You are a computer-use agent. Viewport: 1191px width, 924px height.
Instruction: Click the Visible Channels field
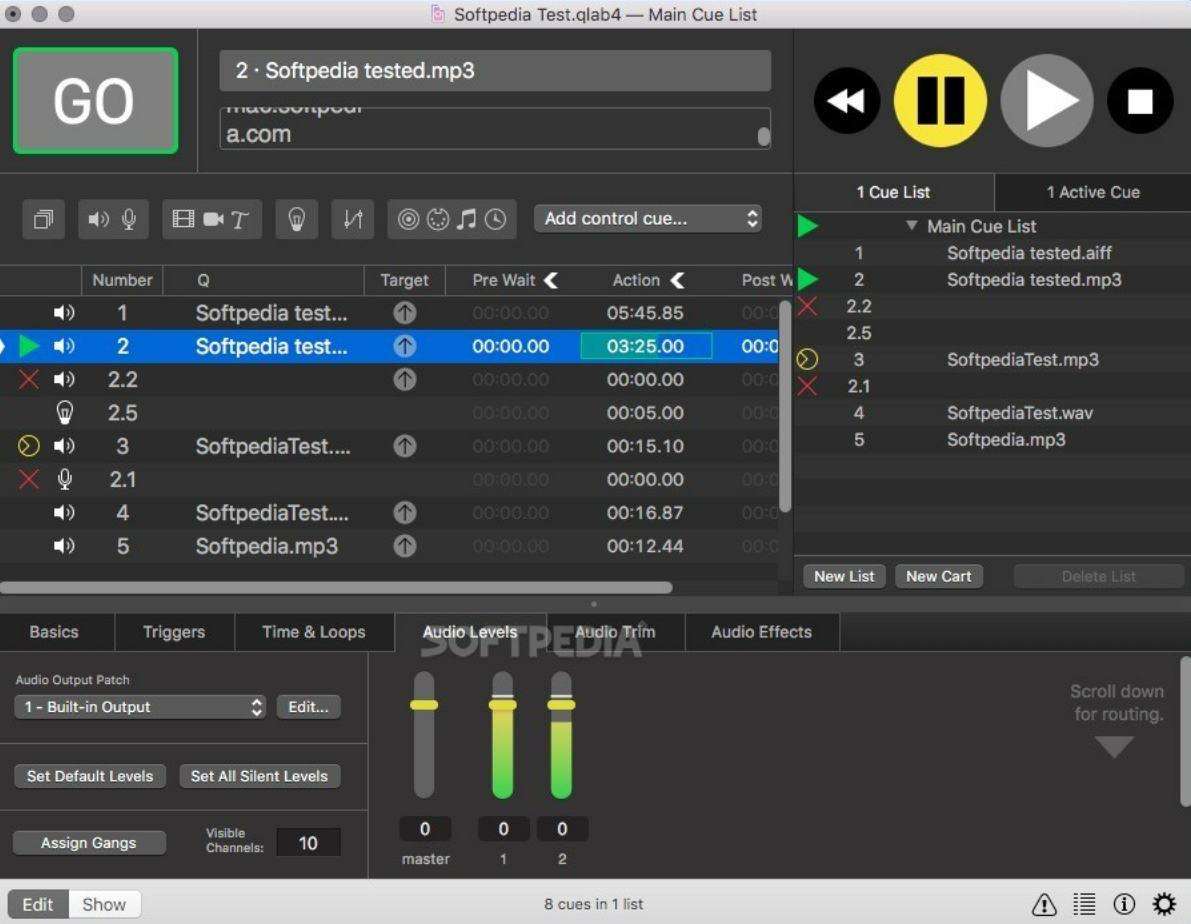(308, 843)
